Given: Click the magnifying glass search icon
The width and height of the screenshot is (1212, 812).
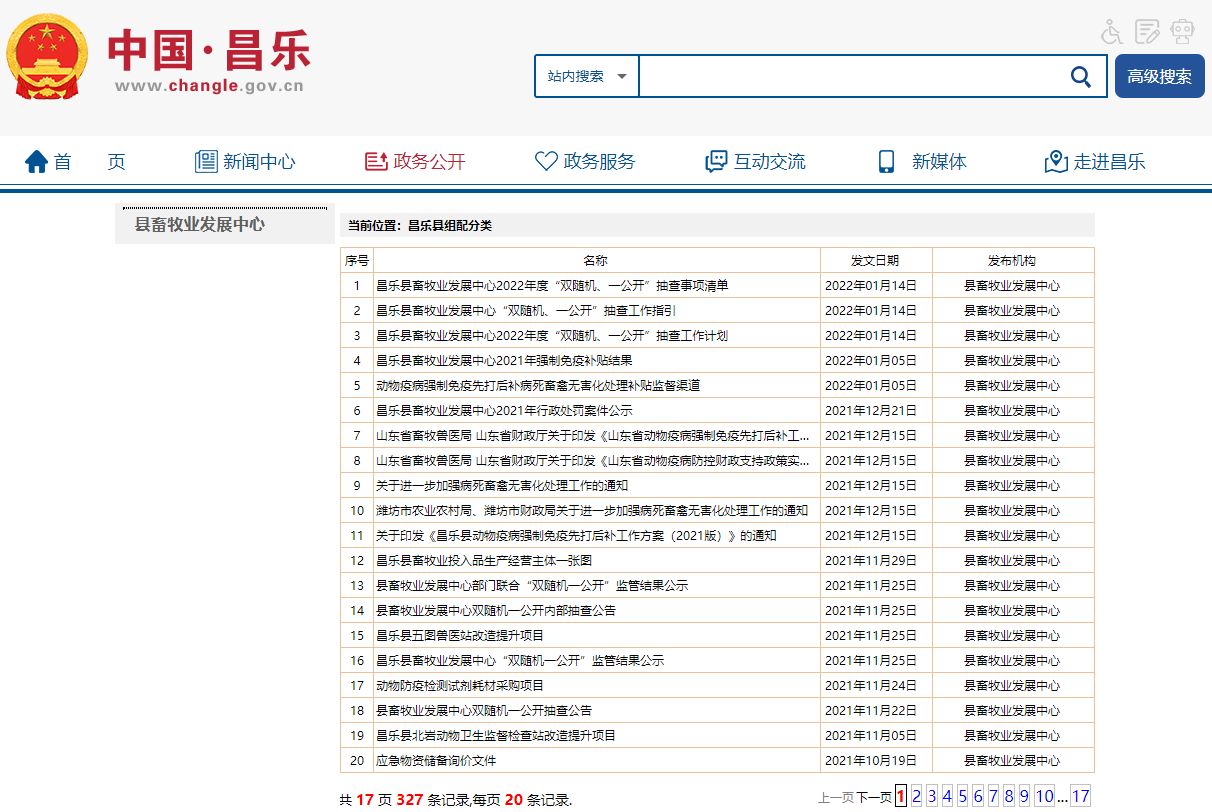Looking at the screenshot, I should point(1080,77).
